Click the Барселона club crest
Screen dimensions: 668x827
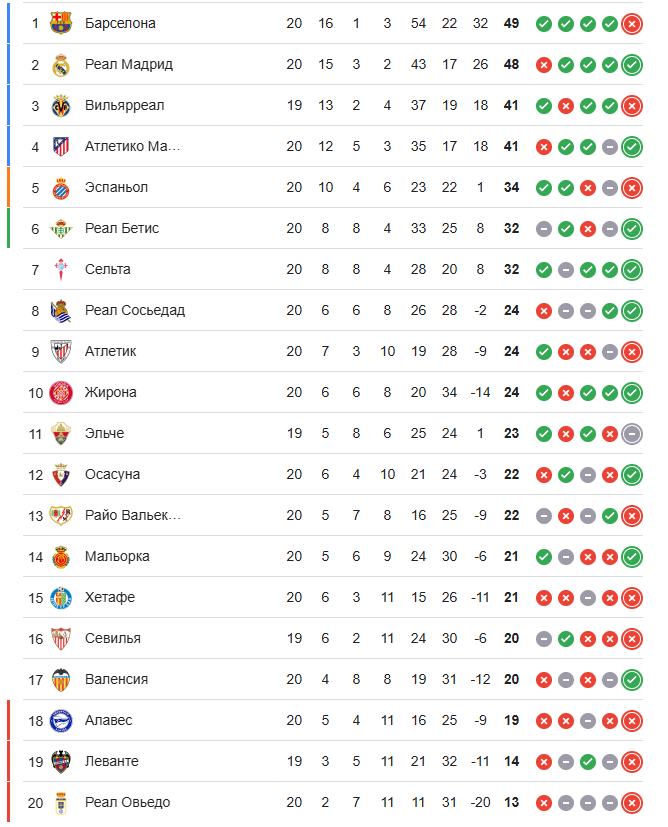tap(61, 23)
